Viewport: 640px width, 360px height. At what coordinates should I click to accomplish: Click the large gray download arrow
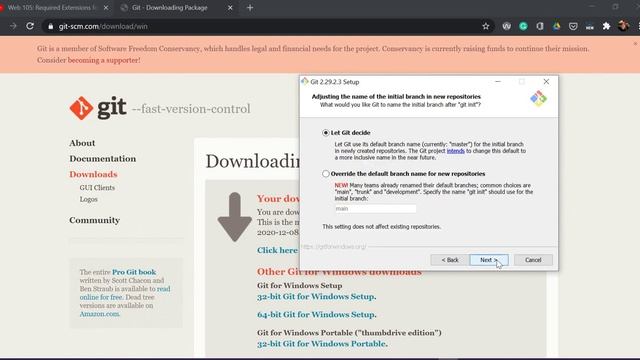235,217
